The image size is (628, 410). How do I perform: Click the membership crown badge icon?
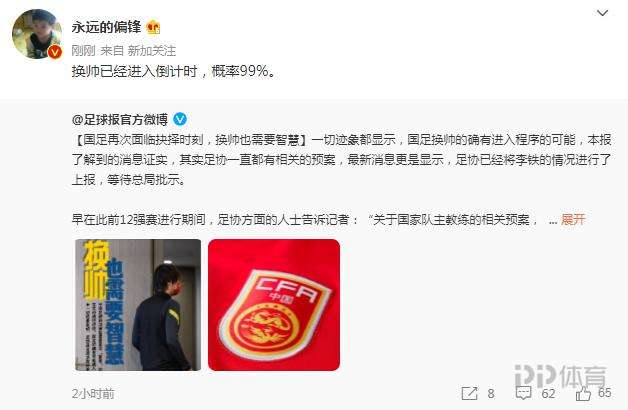(153, 27)
